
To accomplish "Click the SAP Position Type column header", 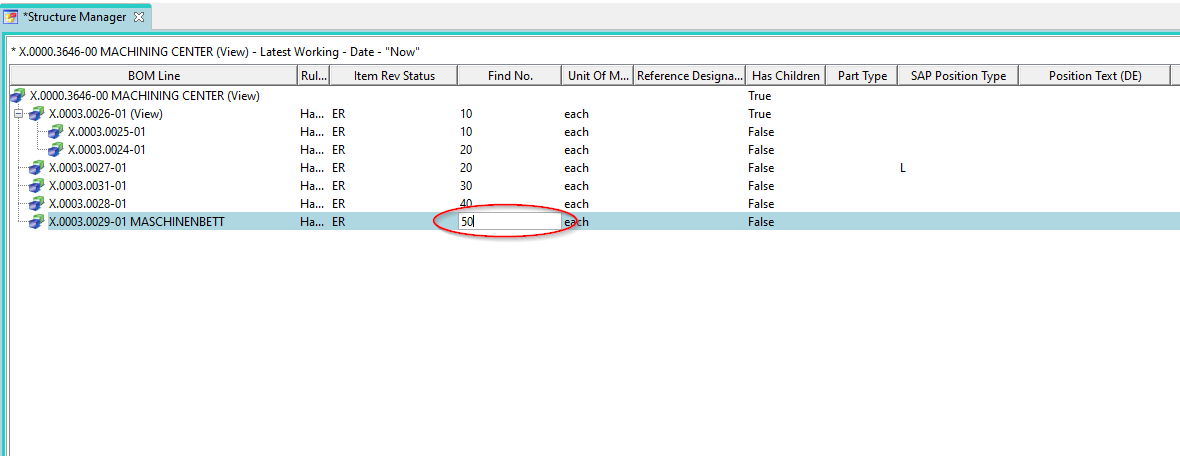I will [x=958, y=76].
